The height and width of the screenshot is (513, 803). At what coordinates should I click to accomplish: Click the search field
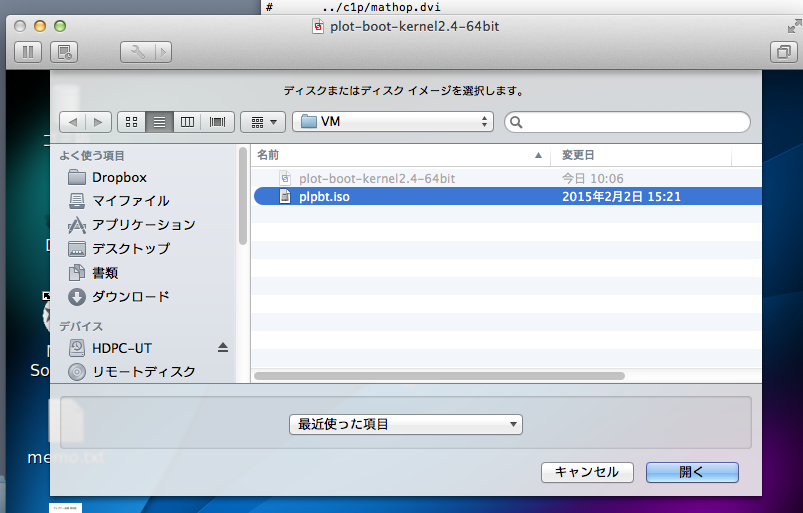click(628, 122)
